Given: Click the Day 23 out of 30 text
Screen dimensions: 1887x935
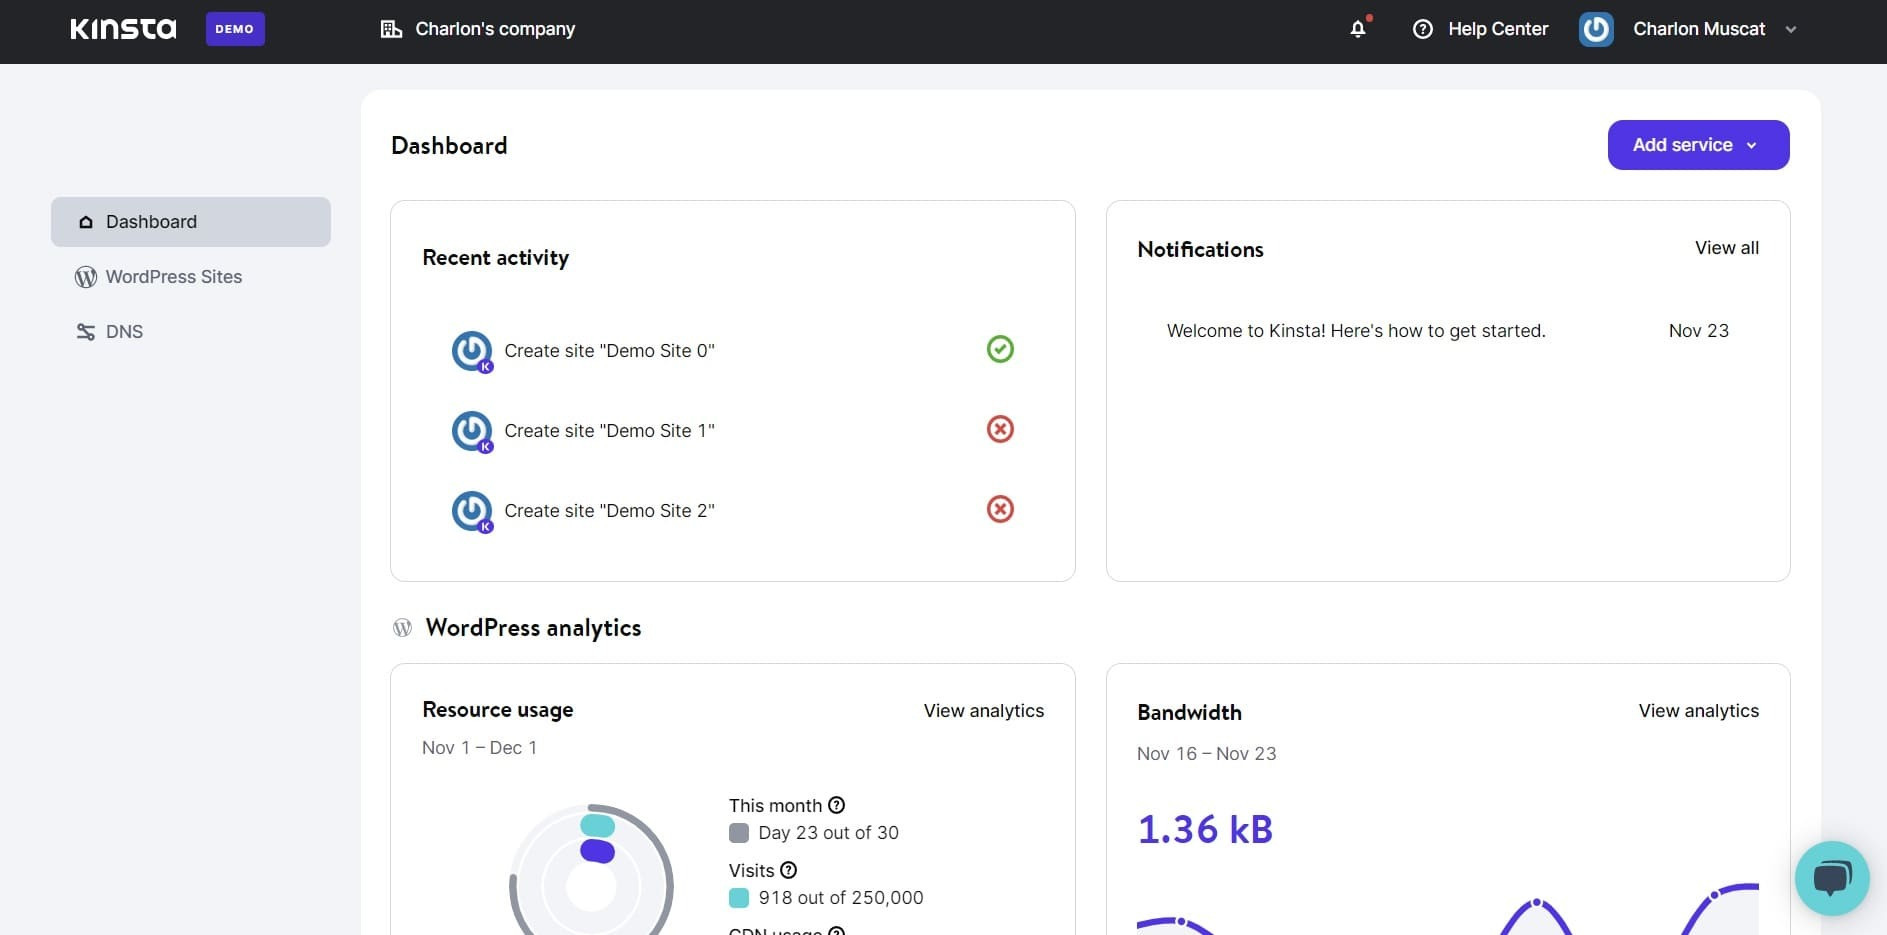Looking at the screenshot, I should point(828,833).
